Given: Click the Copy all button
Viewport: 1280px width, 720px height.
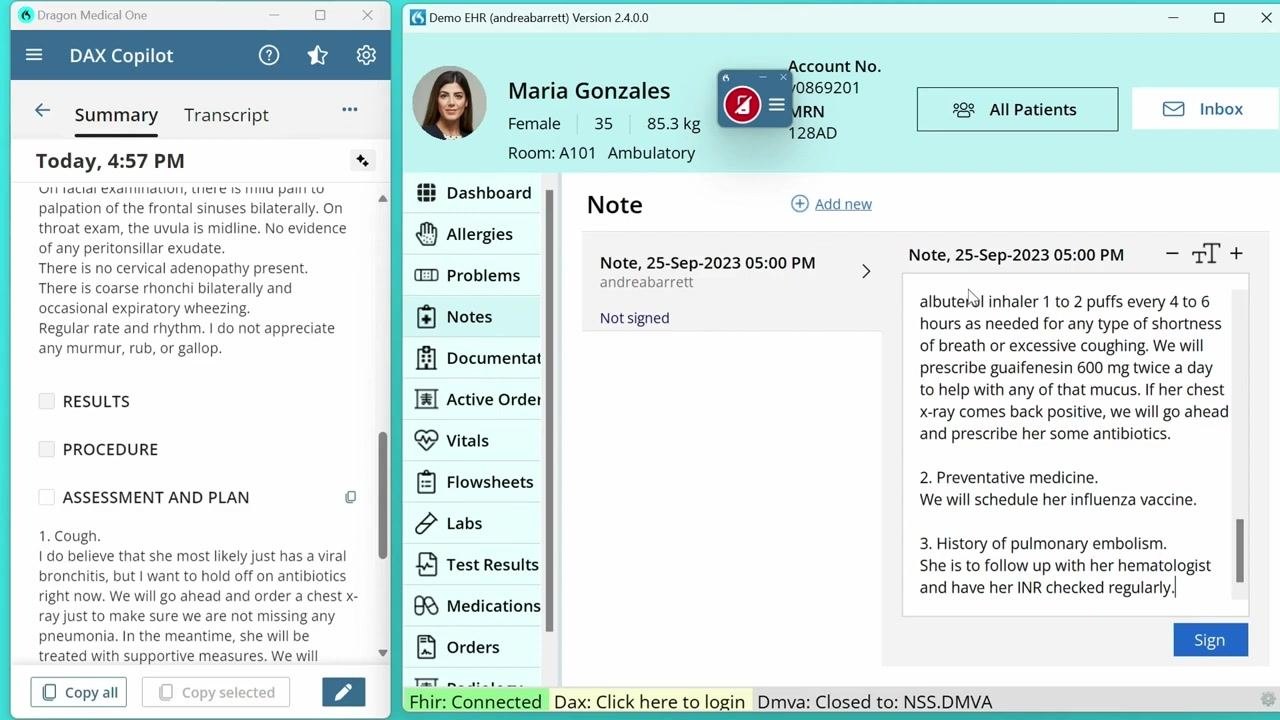Looking at the screenshot, I should 80,692.
